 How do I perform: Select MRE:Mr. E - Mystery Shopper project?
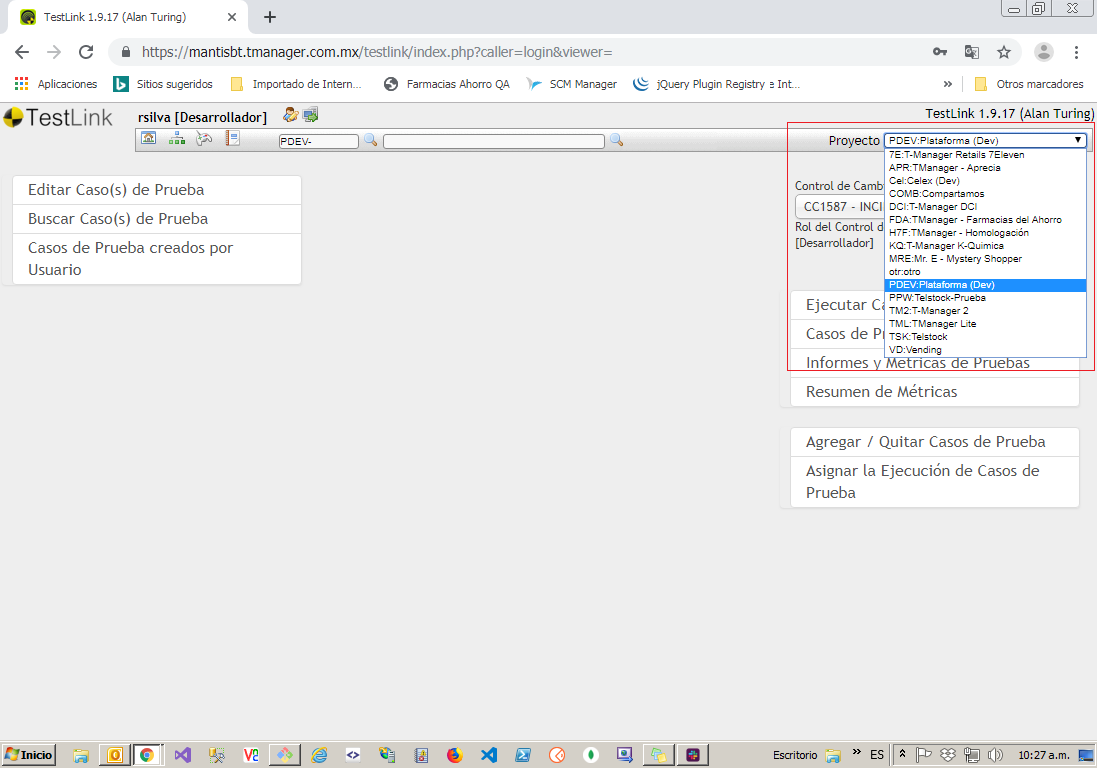[x=985, y=259]
